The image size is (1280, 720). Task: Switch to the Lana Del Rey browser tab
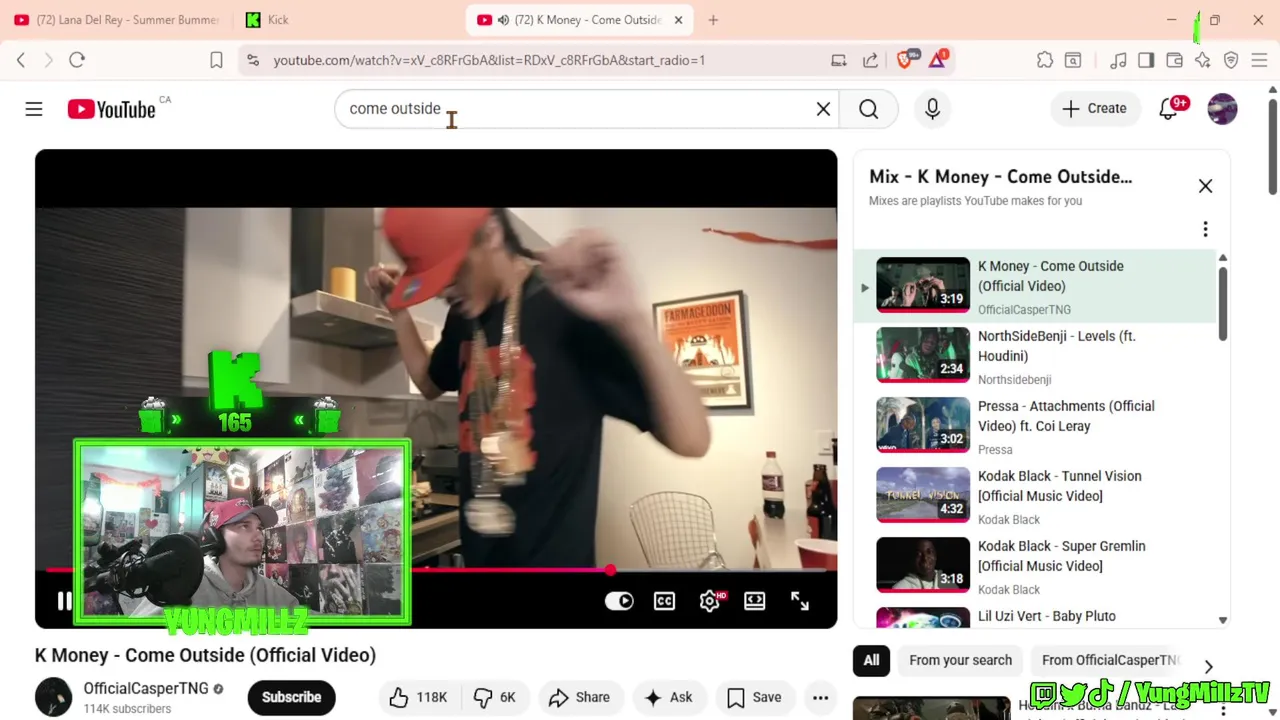(116, 20)
